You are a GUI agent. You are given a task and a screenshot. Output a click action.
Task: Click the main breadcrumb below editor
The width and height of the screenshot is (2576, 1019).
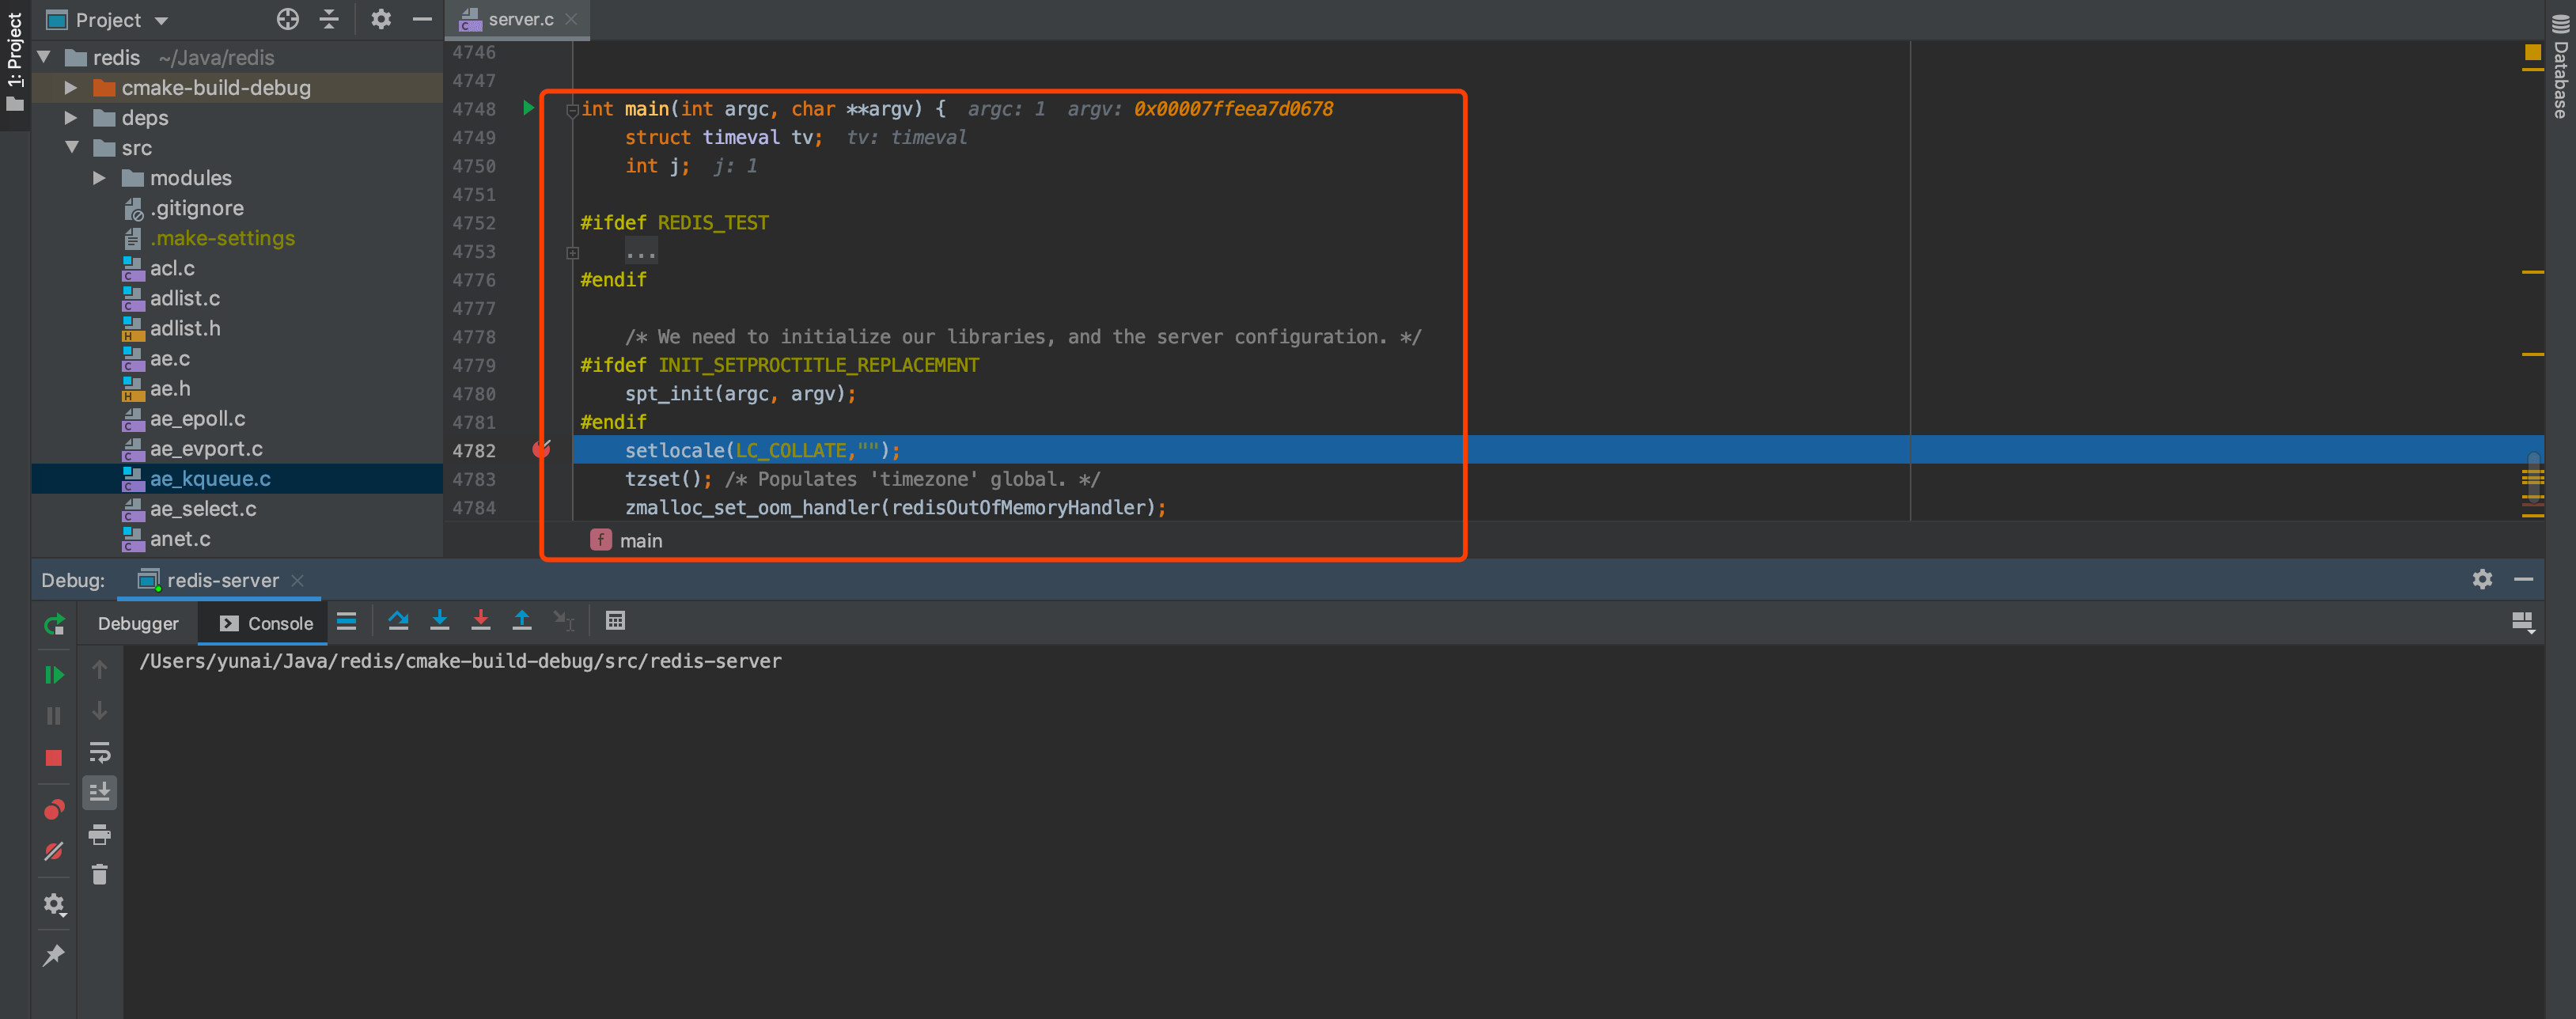627,541
